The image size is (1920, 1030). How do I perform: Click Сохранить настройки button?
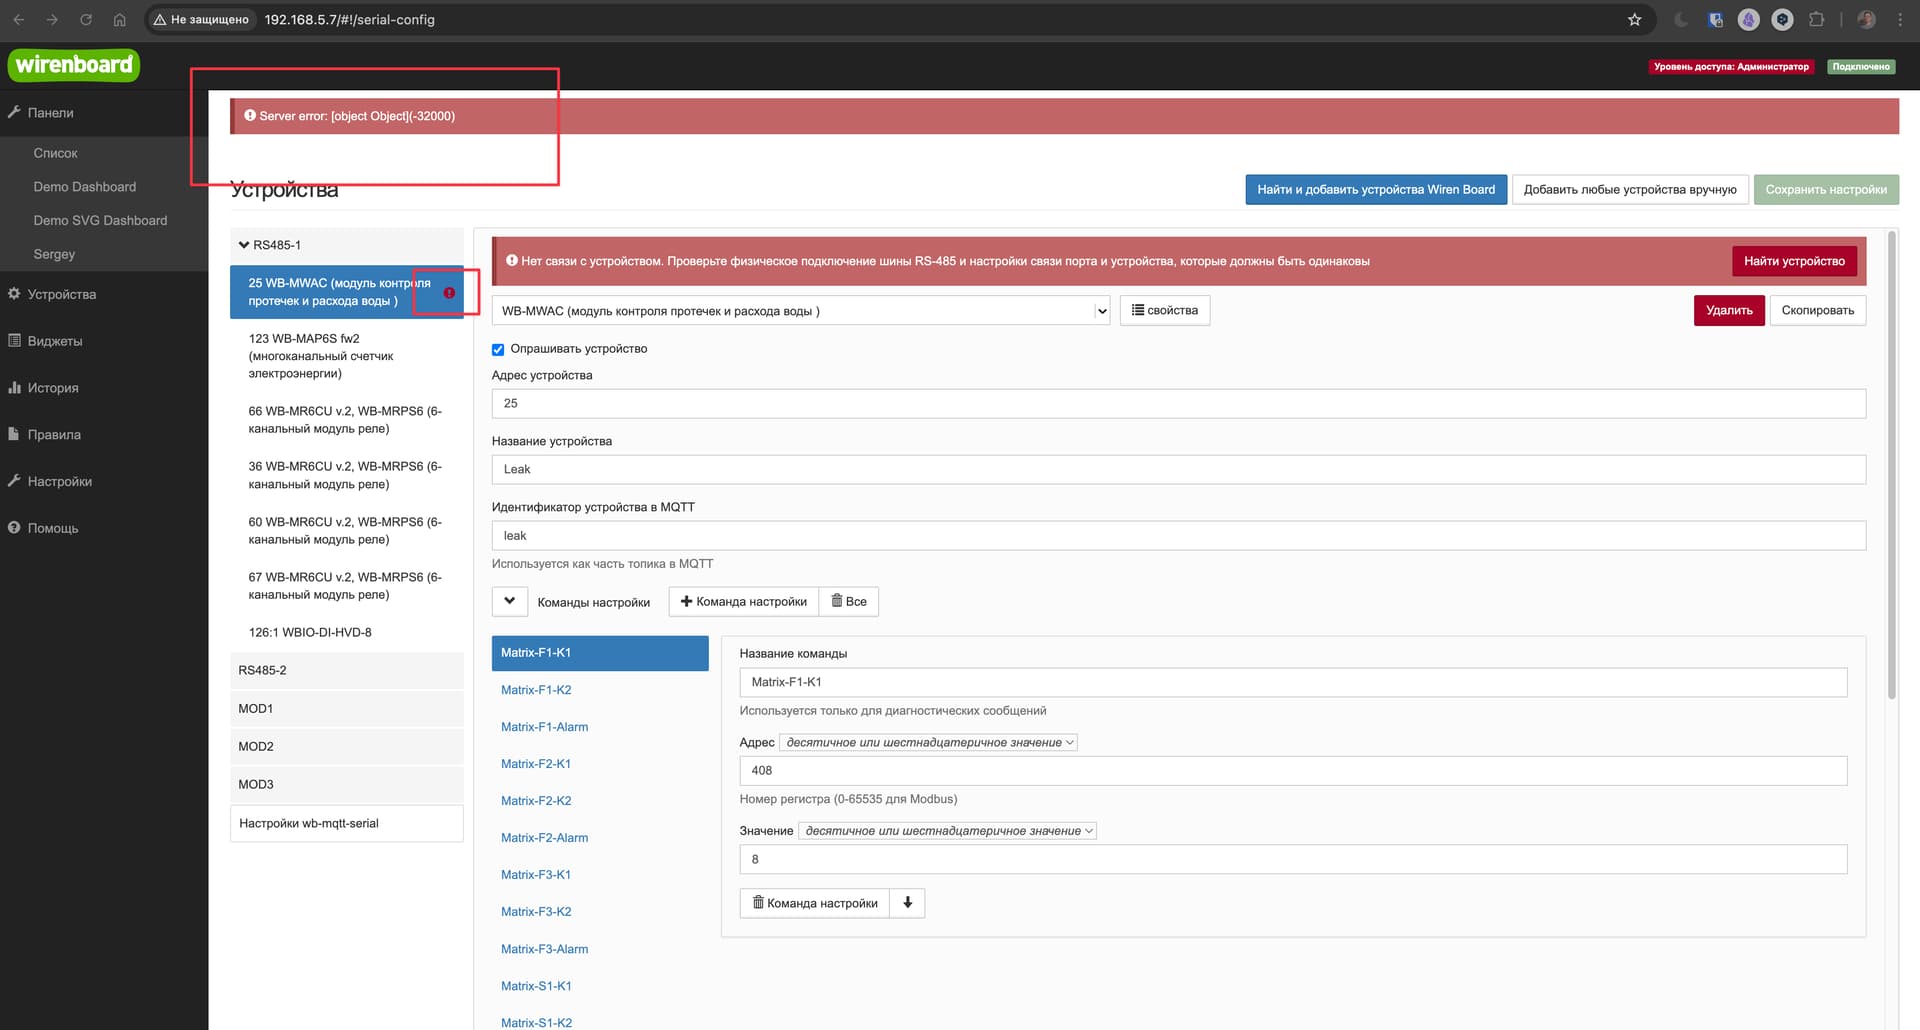point(1826,189)
